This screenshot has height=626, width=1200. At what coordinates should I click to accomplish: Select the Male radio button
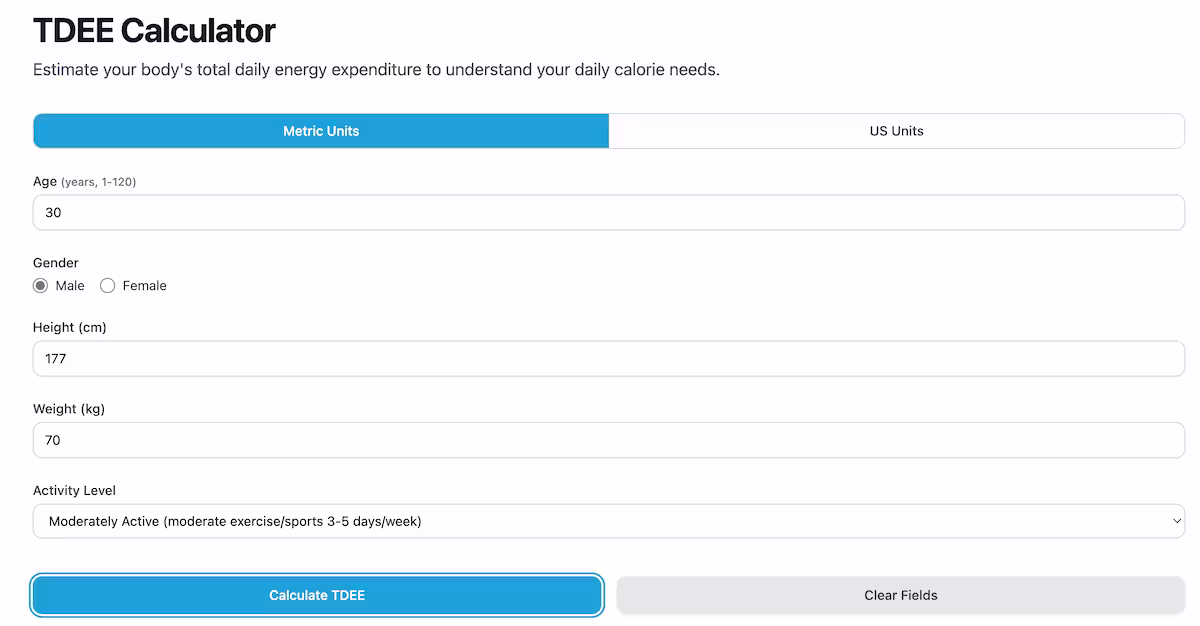(x=41, y=286)
